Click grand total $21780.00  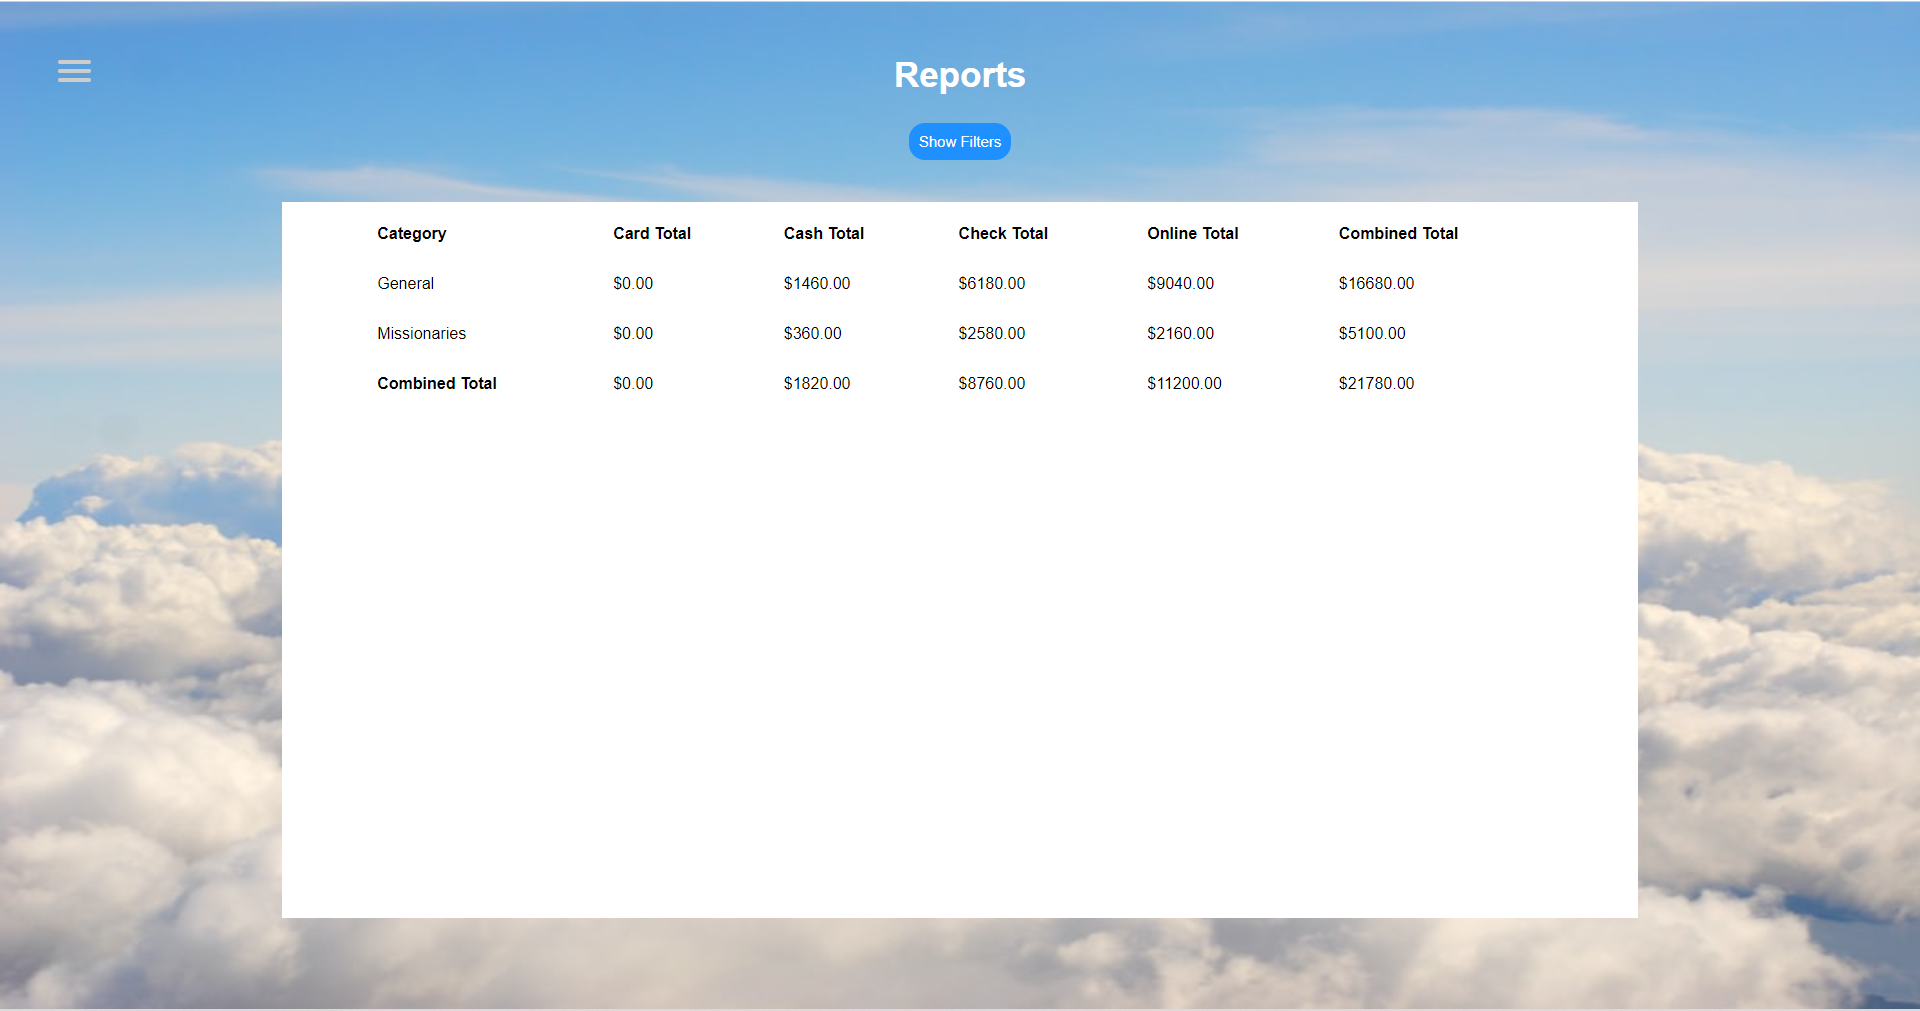(x=1376, y=383)
